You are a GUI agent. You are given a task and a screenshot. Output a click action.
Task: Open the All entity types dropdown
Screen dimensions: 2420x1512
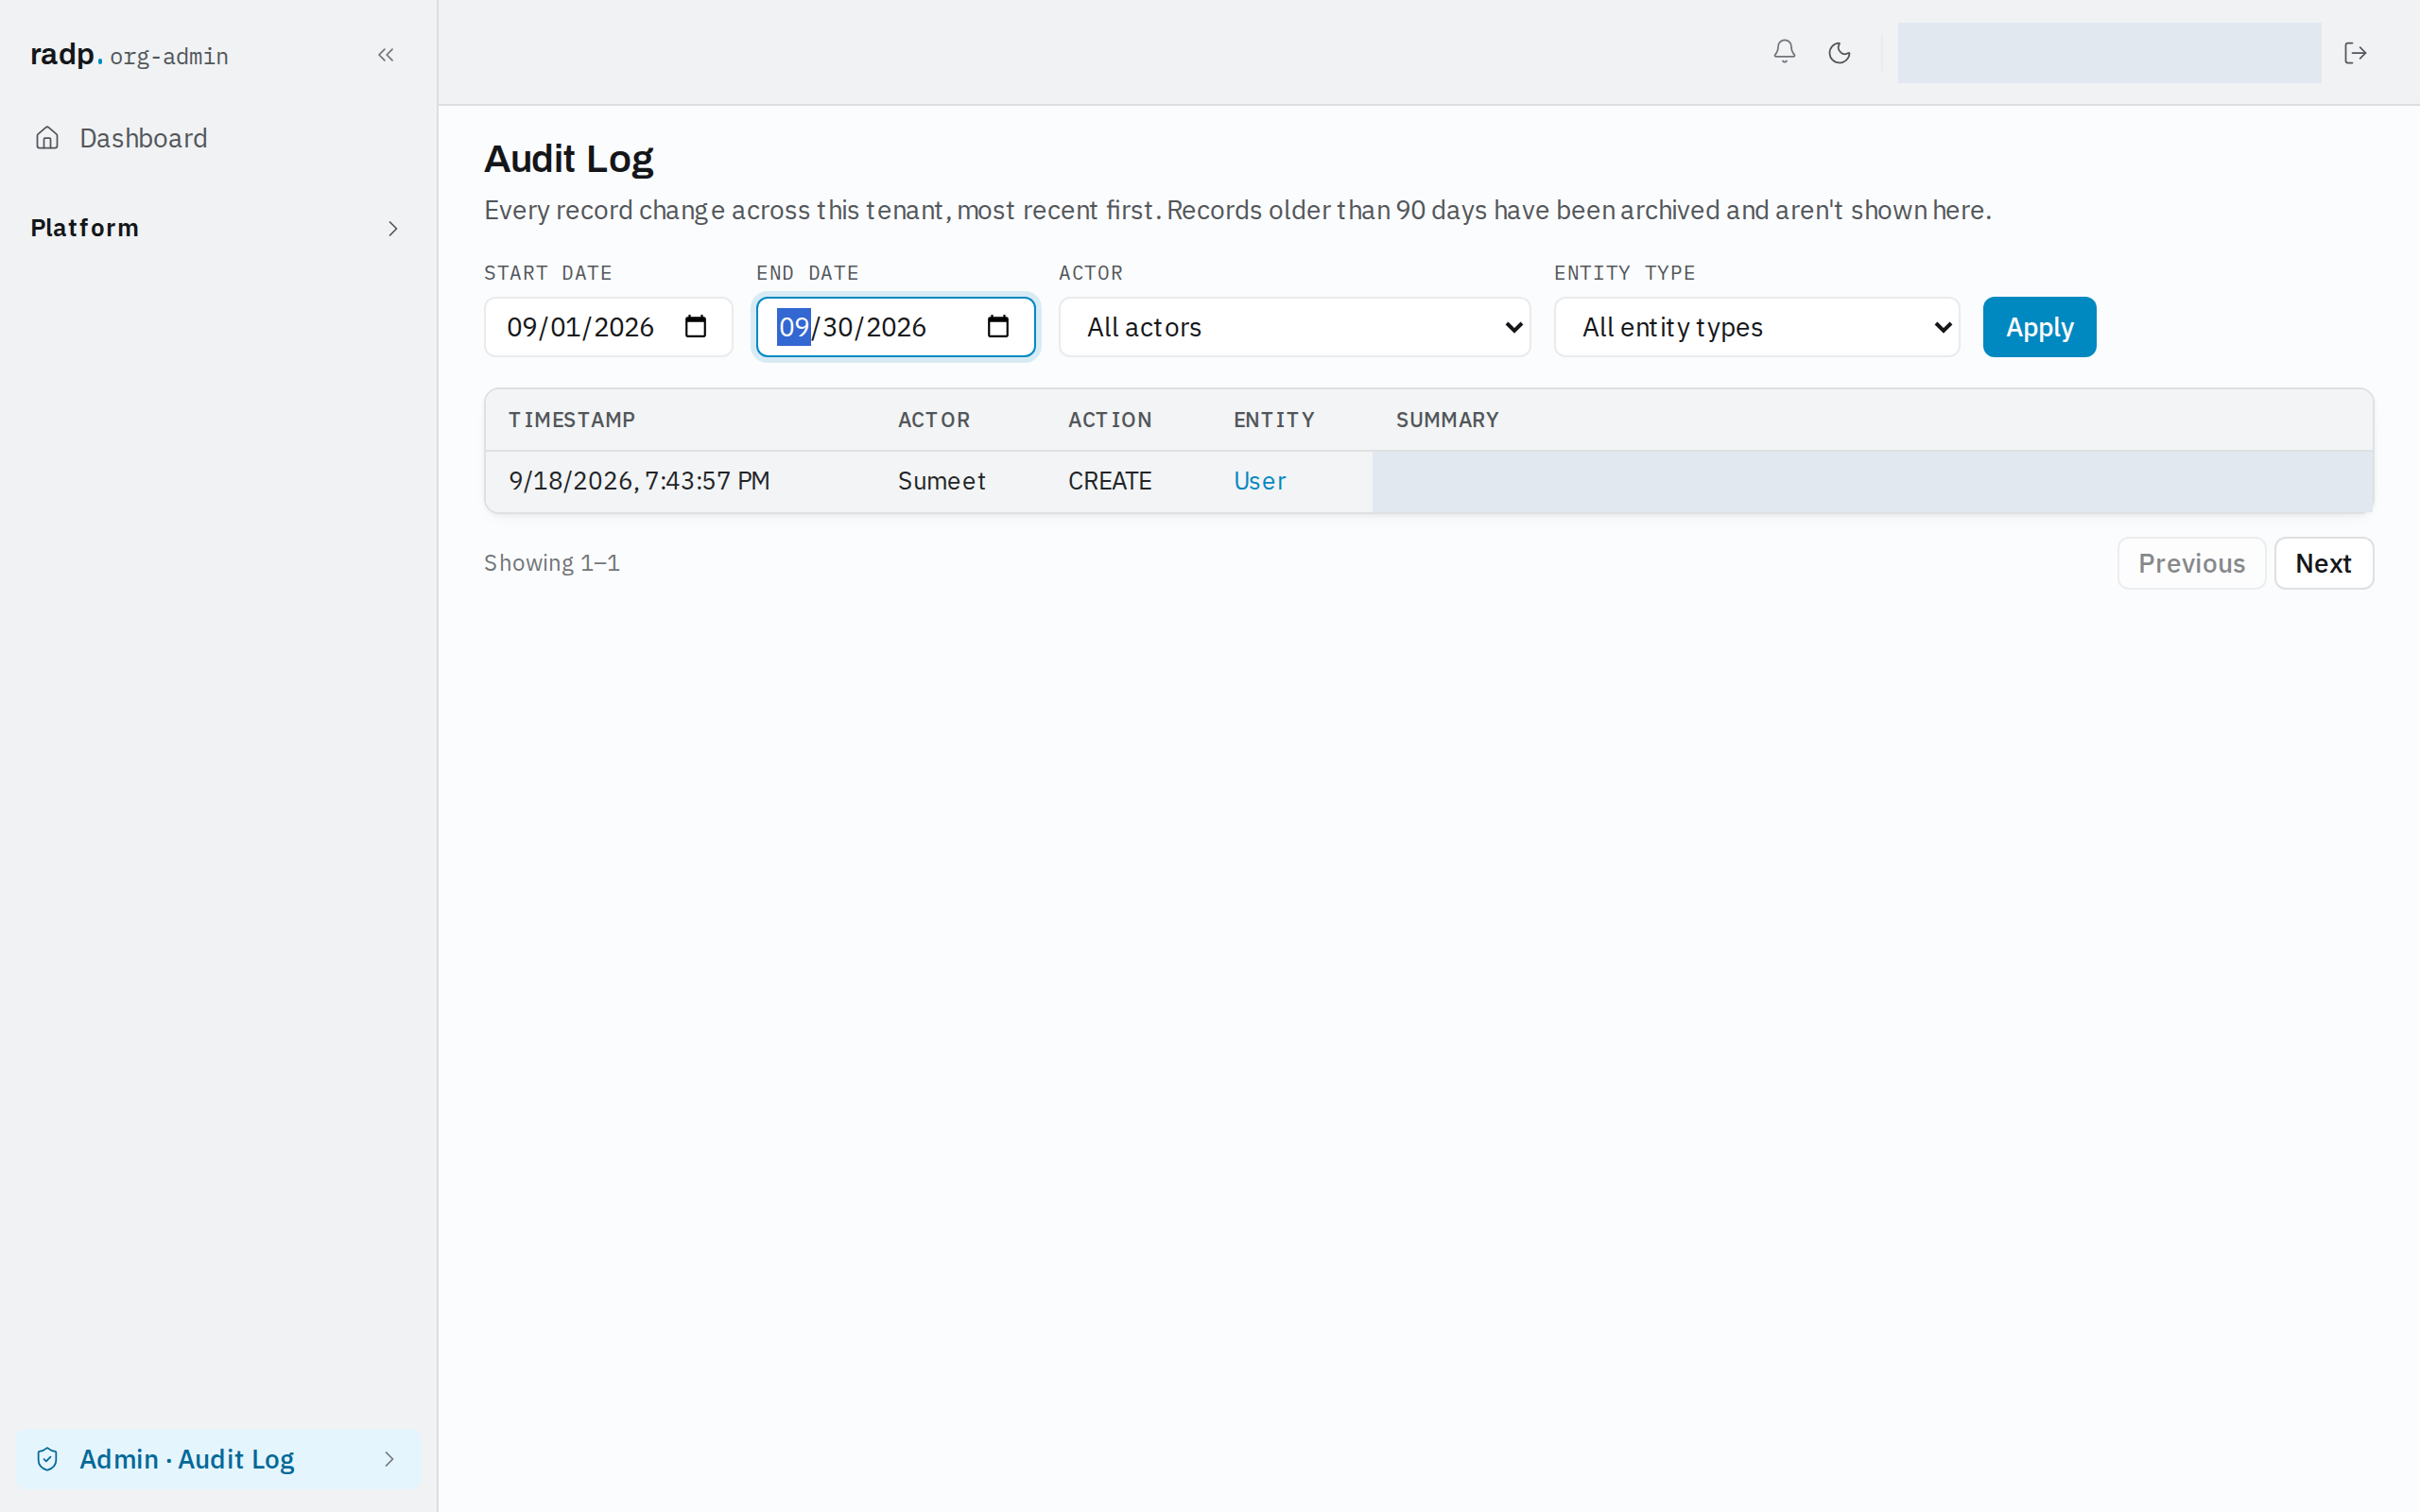[x=1756, y=327]
